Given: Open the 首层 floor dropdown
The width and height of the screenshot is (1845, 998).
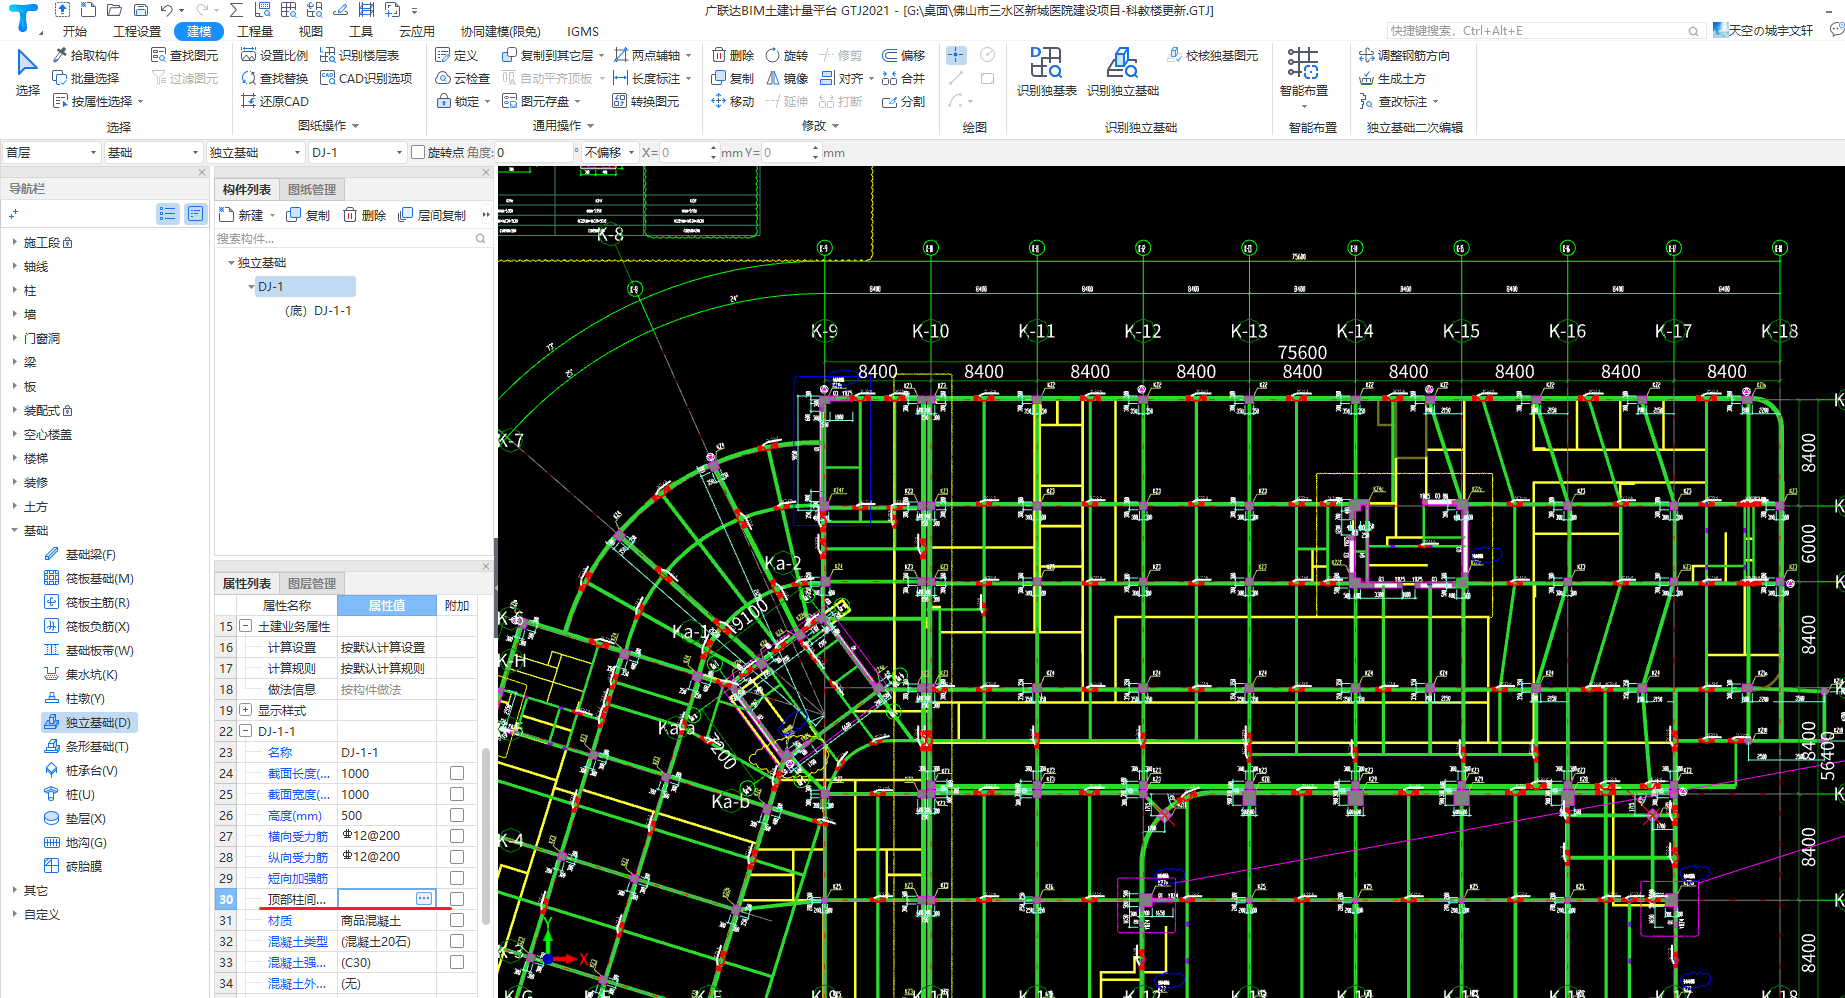Looking at the screenshot, I should pos(52,152).
